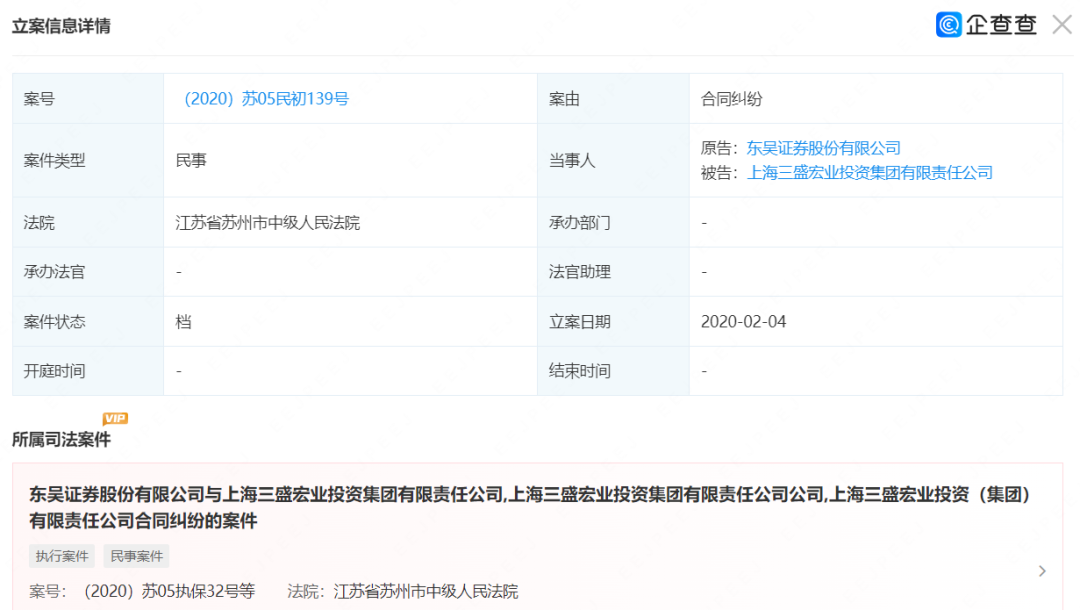Screen dimensions: 1080x610
Task: Click the 开庭时间 label cell
Action: pyautogui.click(x=88, y=371)
